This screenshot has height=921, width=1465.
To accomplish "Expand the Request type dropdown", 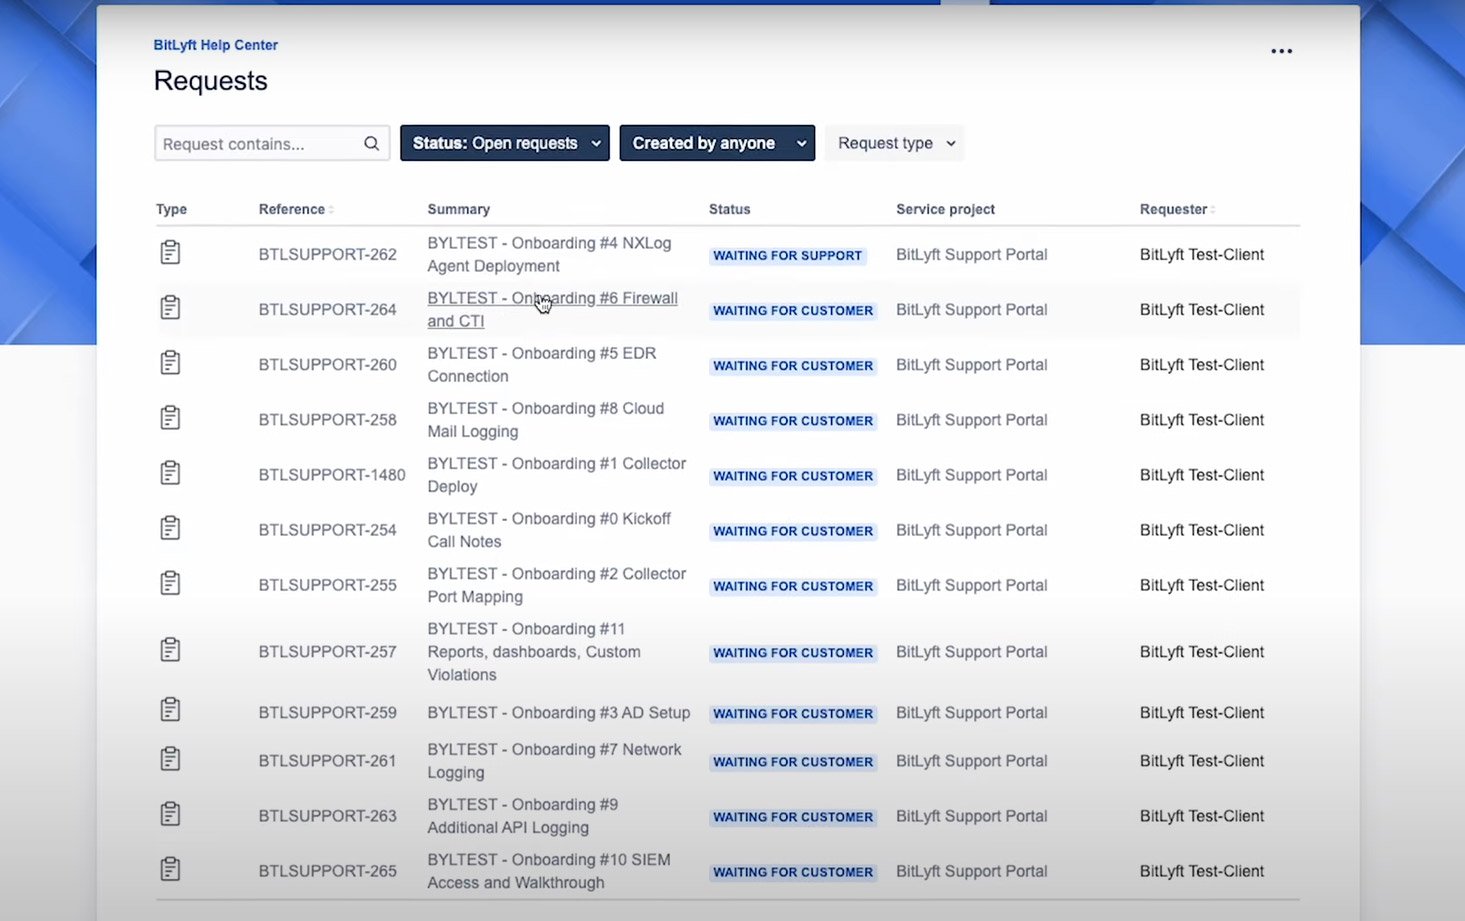I will pyautogui.click(x=895, y=143).
